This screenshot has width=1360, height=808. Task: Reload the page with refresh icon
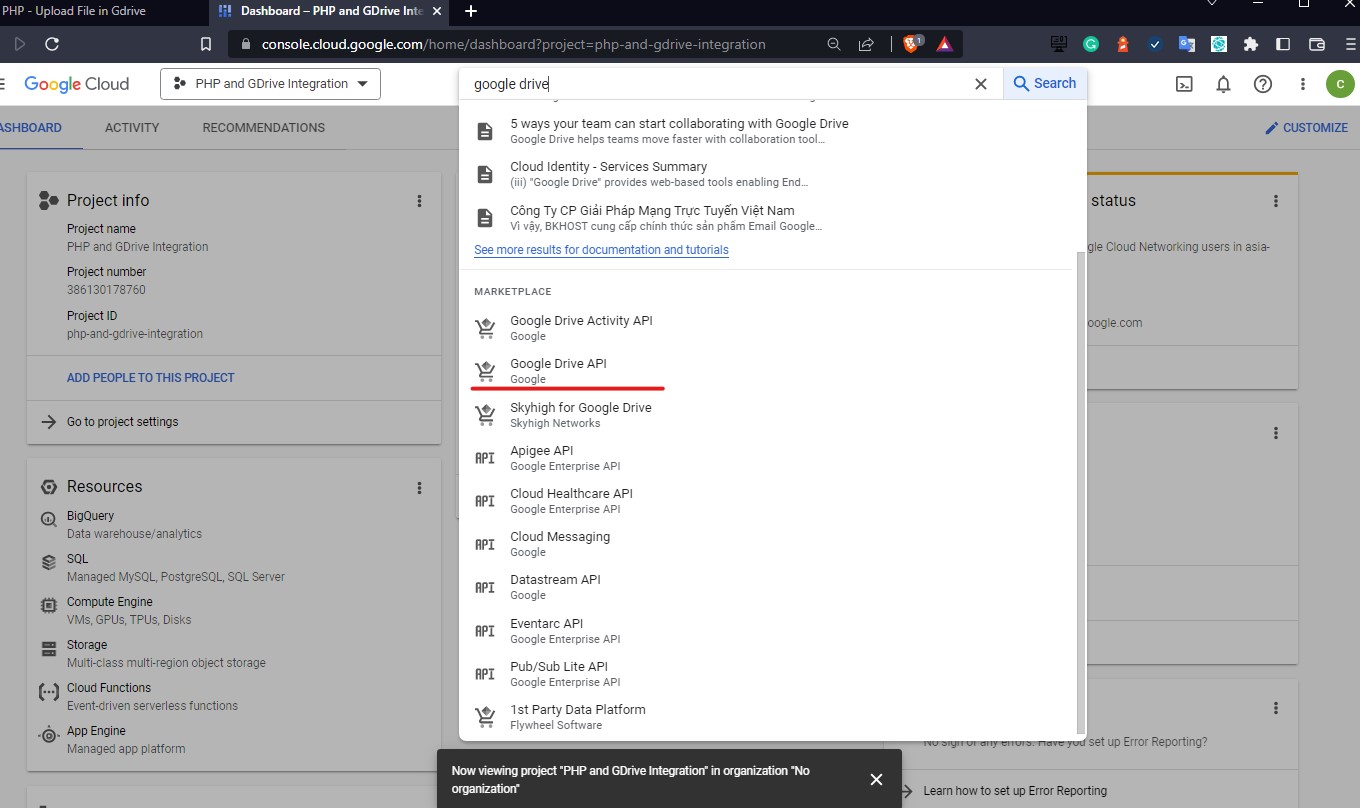(x=52, y=44)
